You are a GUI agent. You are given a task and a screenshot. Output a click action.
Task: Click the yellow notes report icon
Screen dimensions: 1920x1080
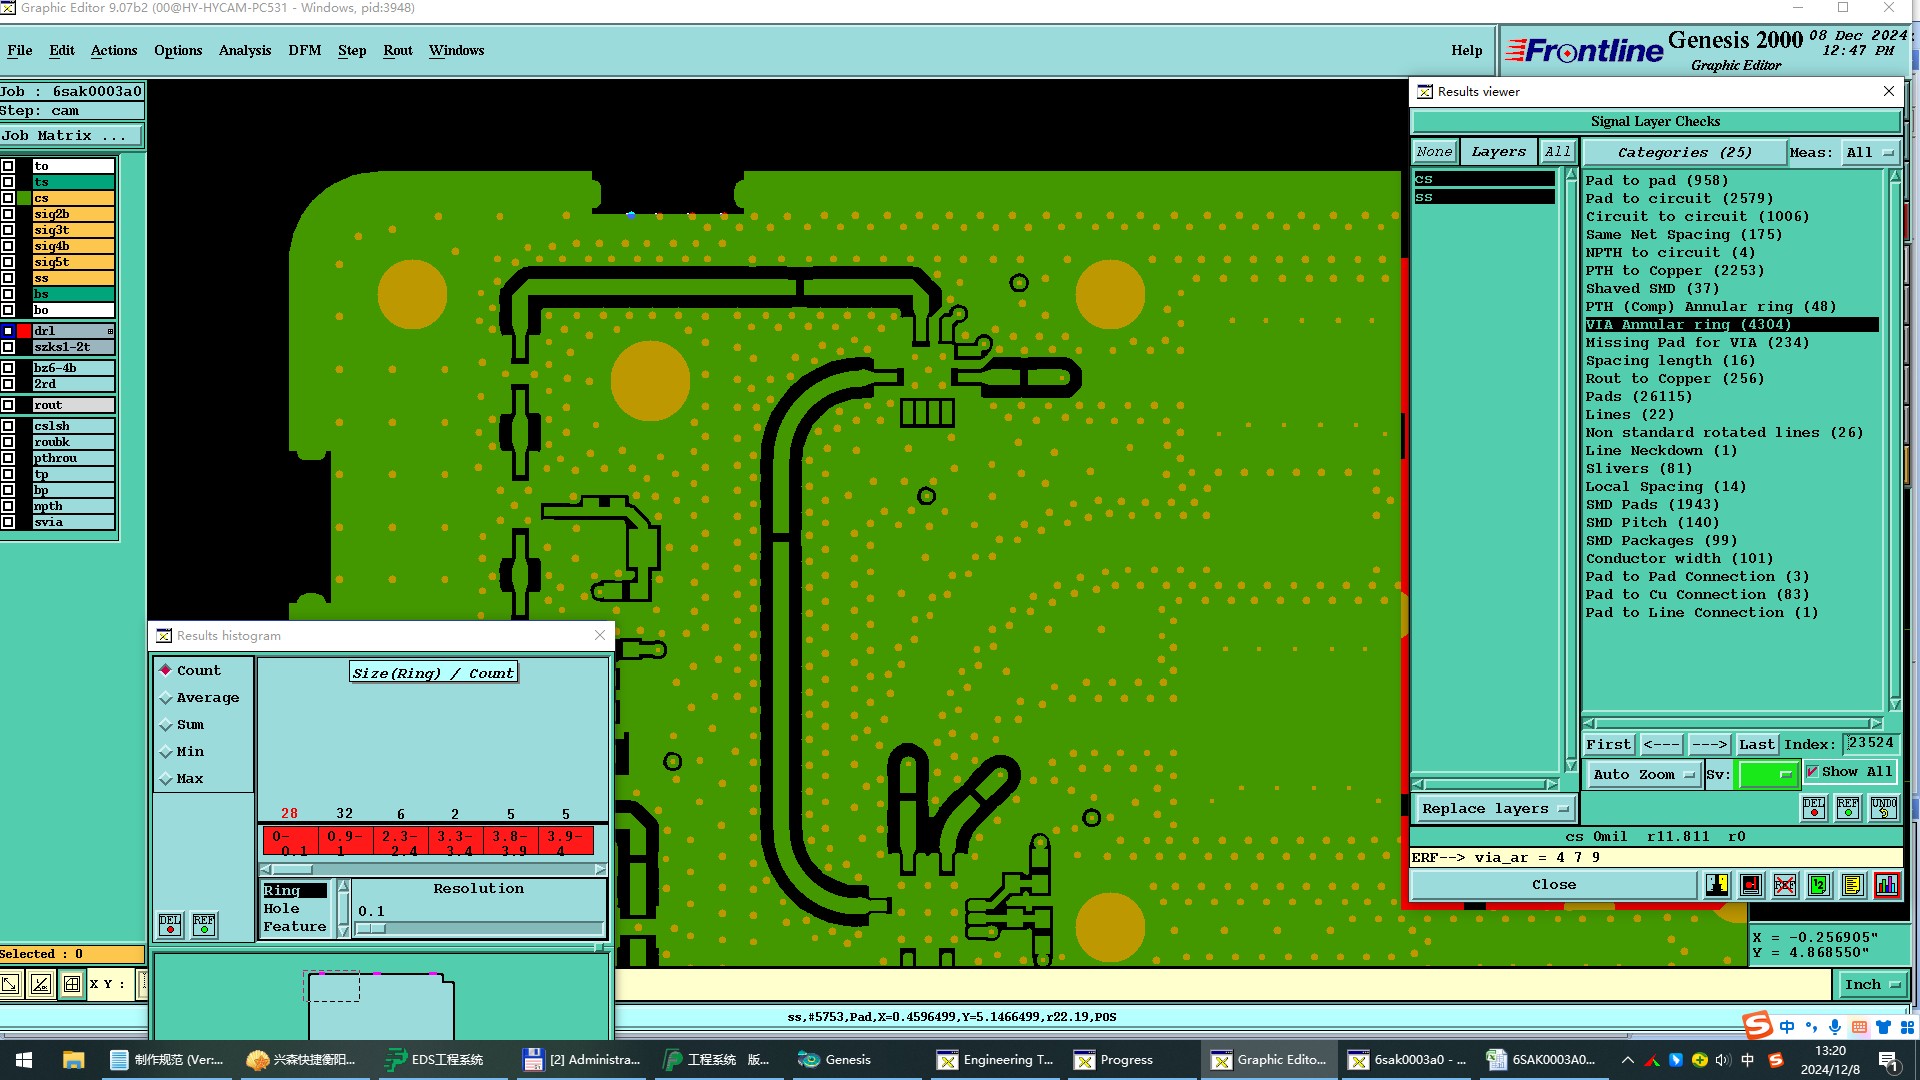click(x=1852, y=885)
